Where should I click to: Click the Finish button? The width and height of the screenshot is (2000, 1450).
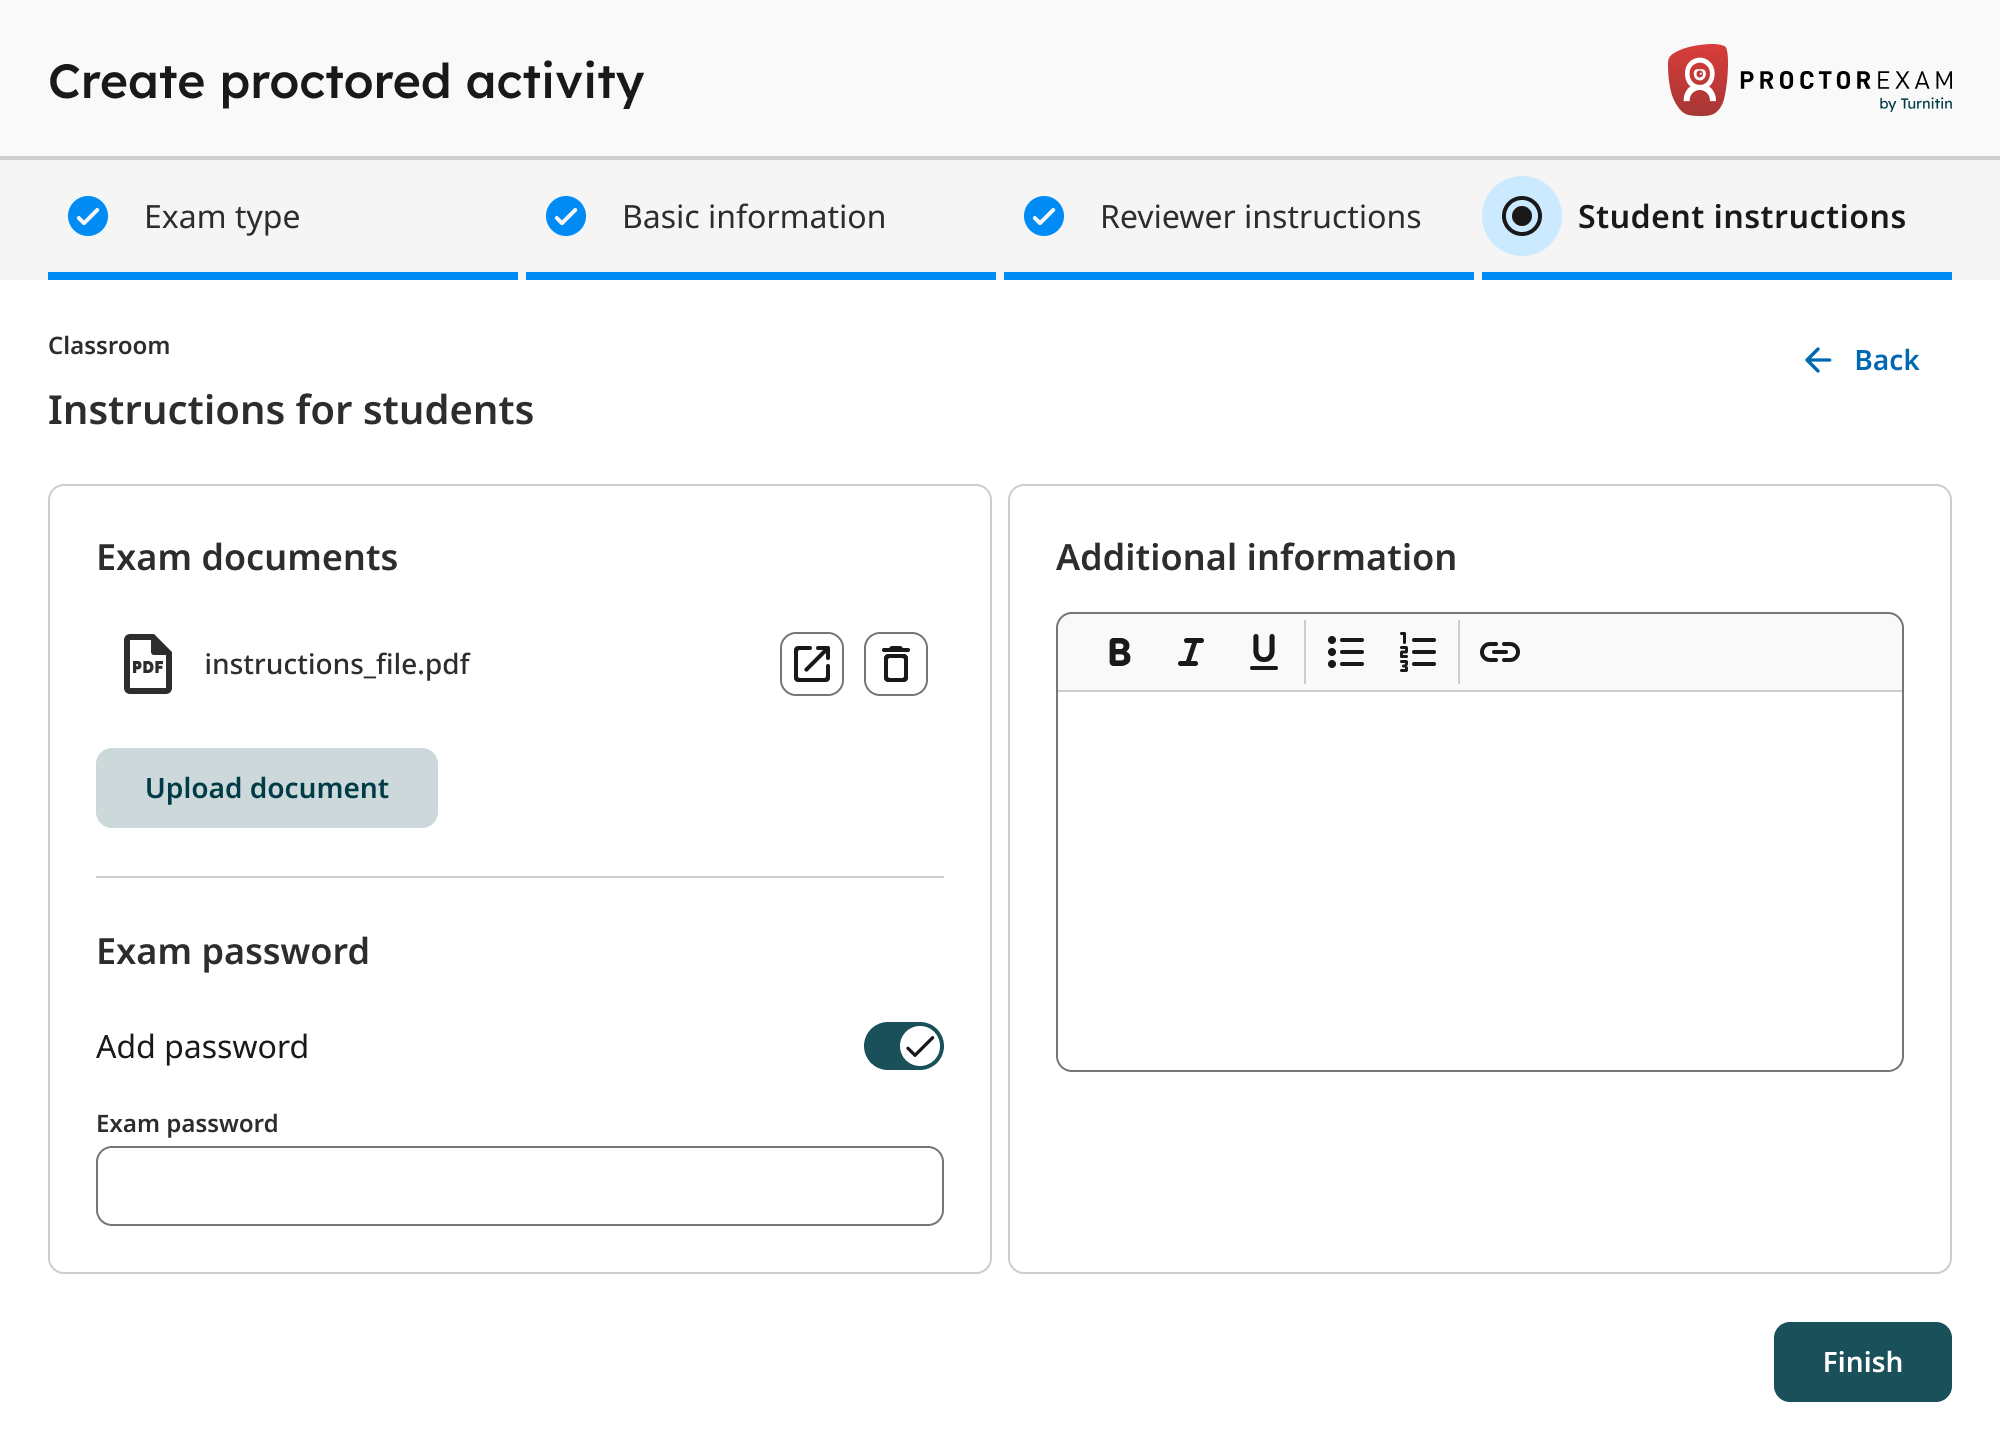pos(1861,1362)
